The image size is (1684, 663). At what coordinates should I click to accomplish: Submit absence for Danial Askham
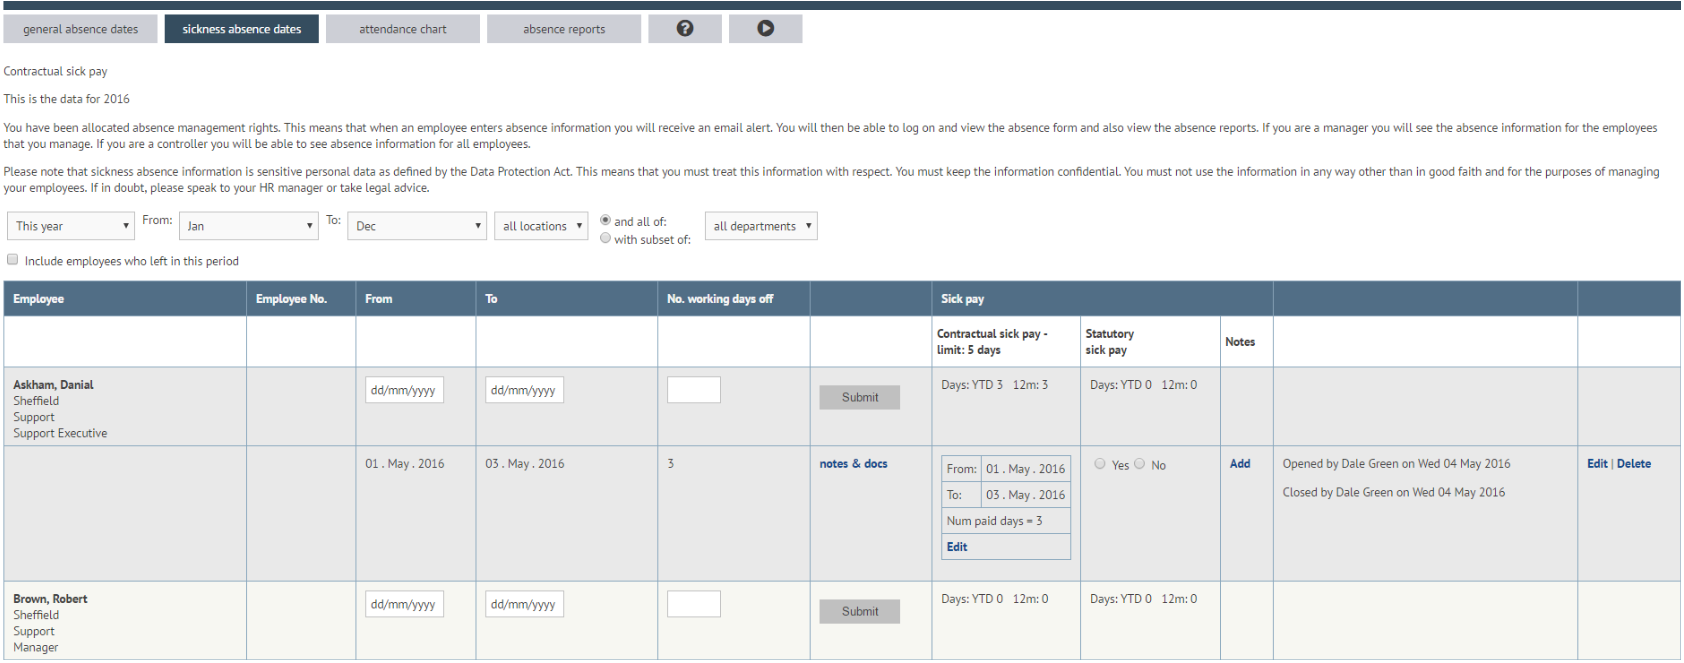tap(860, 397)
